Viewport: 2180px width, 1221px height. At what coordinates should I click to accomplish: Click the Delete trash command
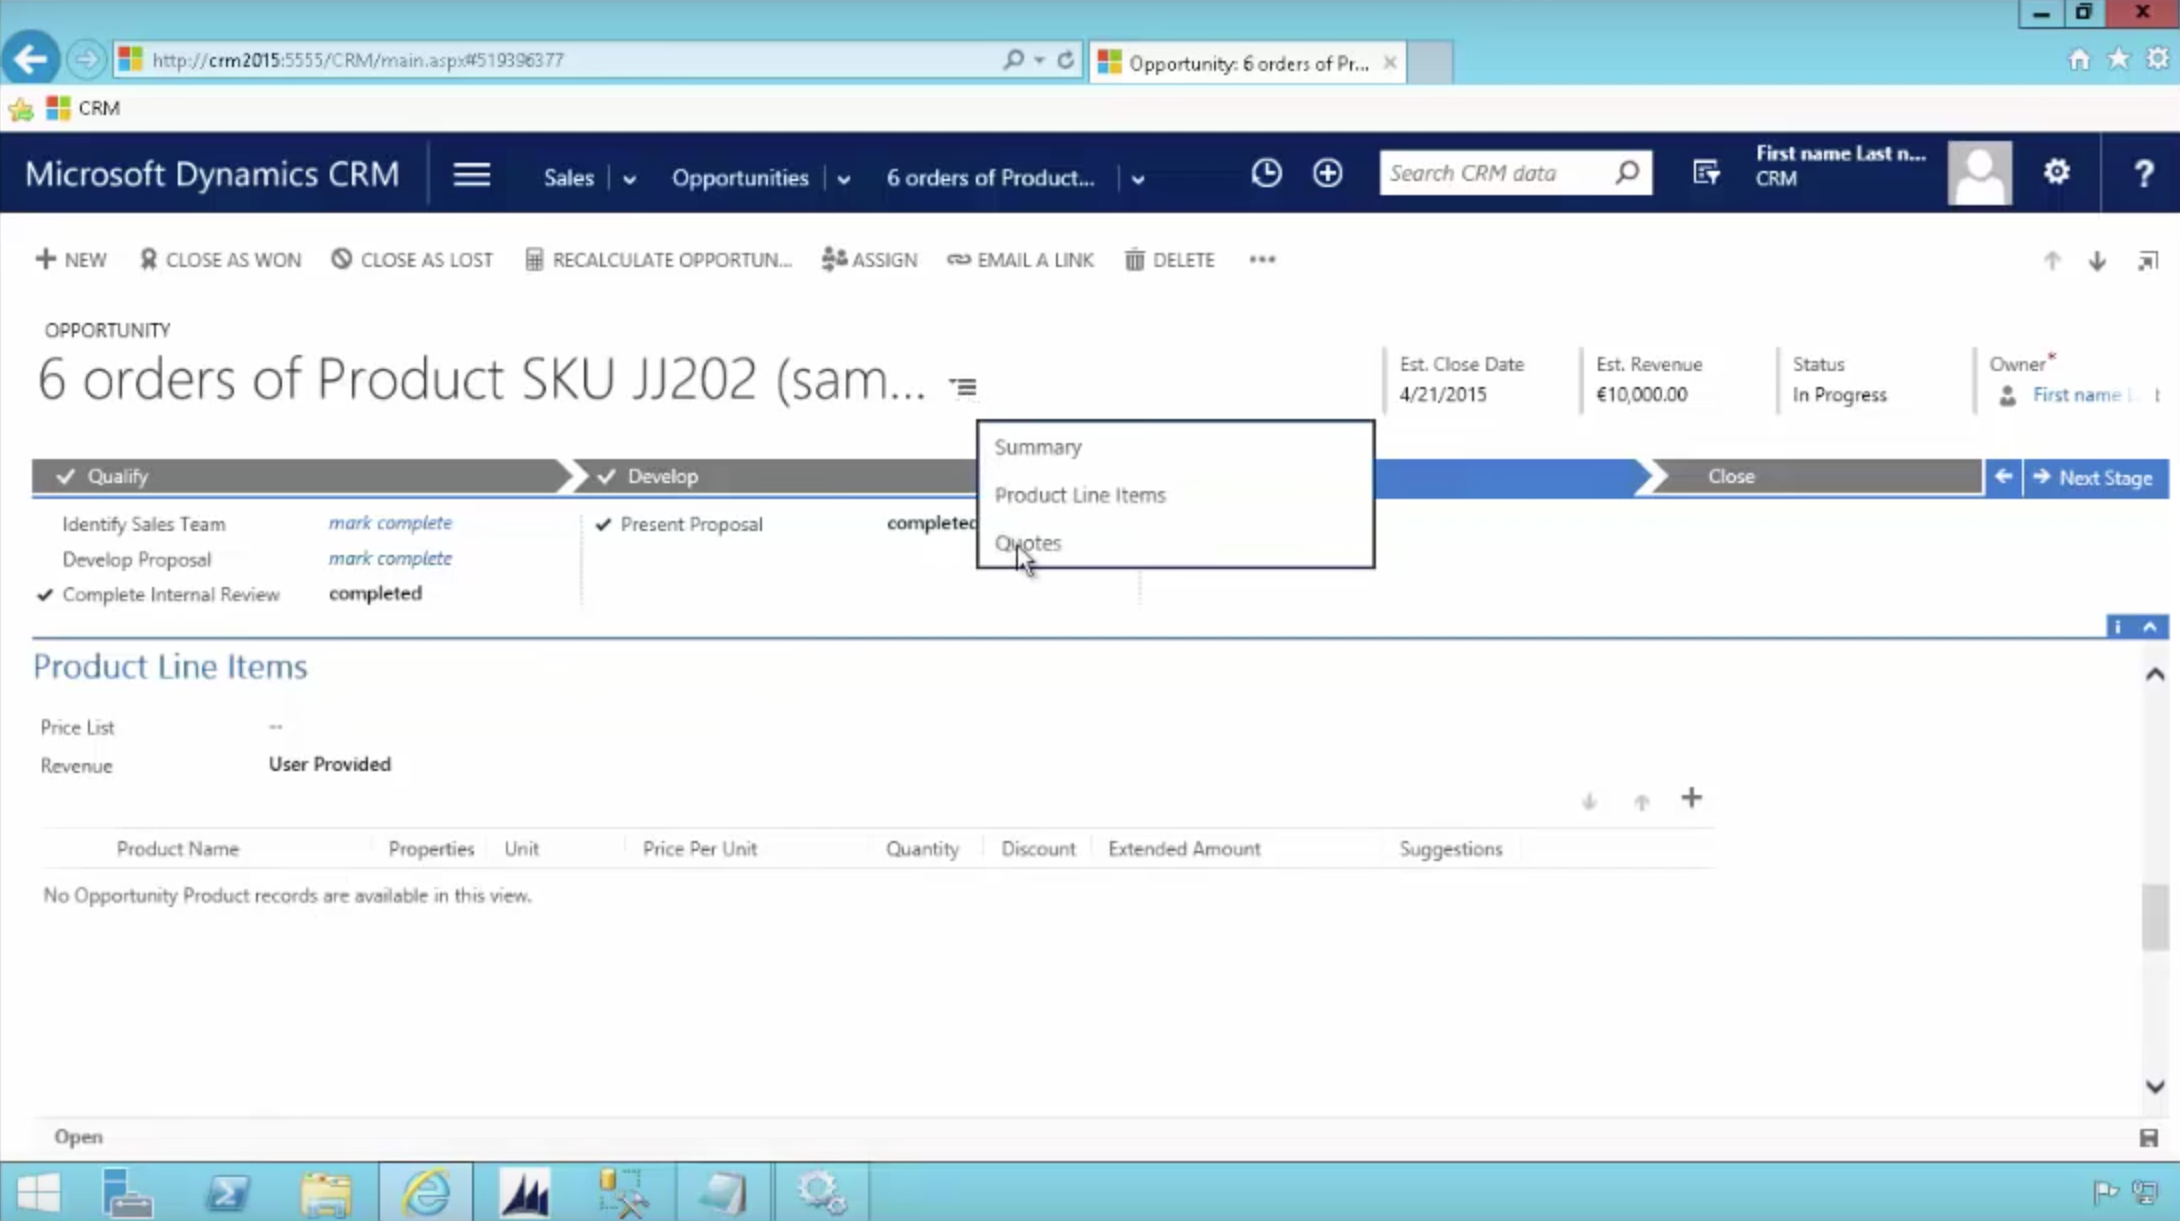pyautogui.click(x=1169, y=260)
